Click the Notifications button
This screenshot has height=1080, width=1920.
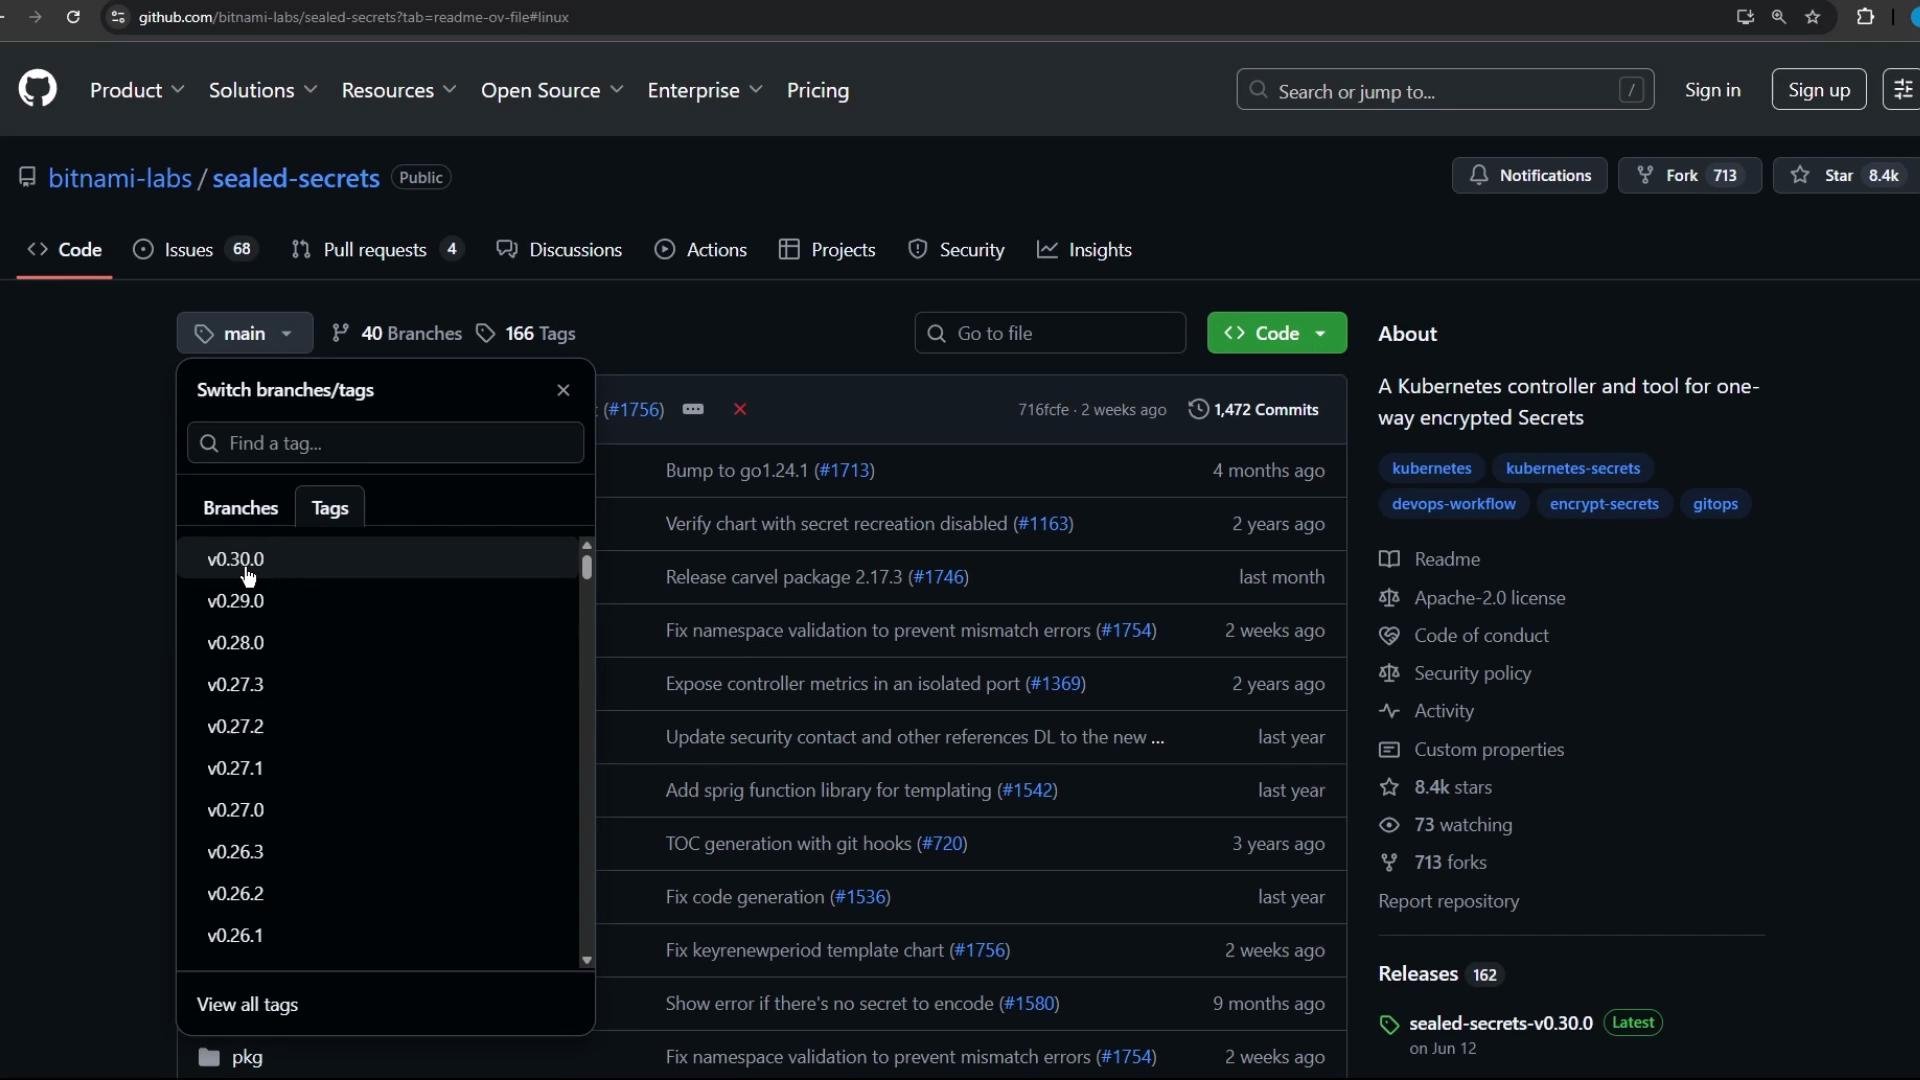pos(1530,176)
